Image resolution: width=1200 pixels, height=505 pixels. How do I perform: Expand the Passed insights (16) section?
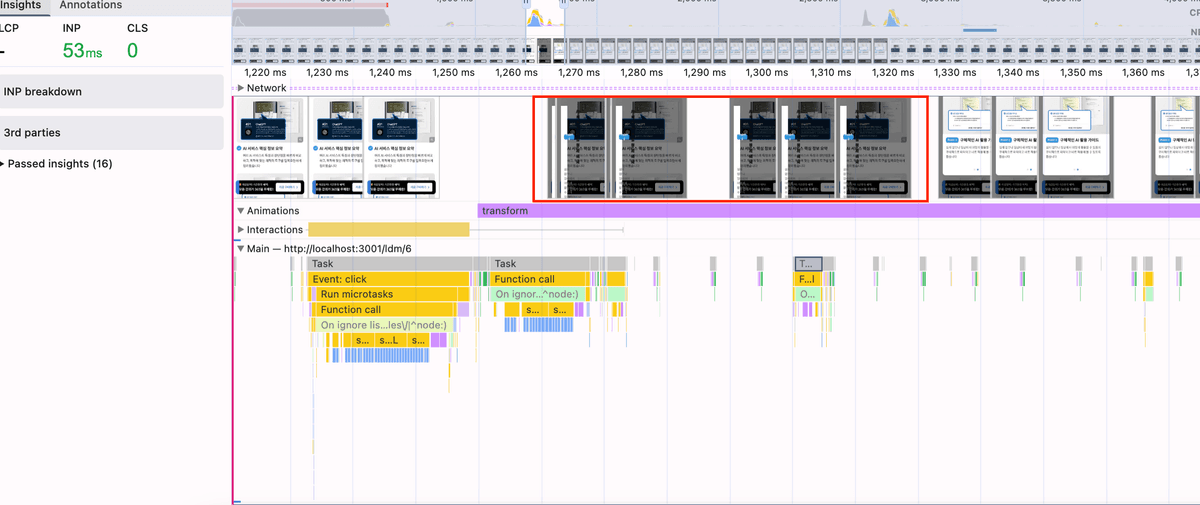pos(59,163)
